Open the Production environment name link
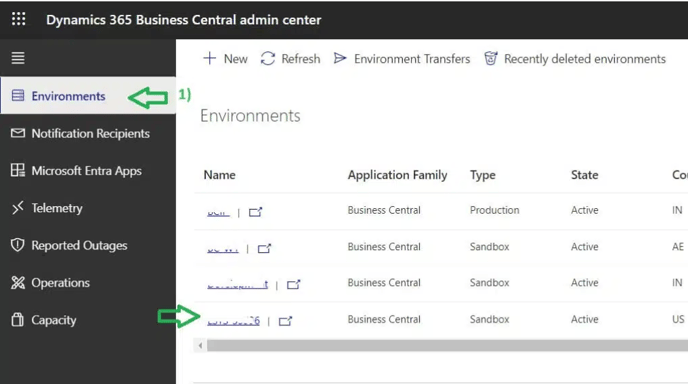 218,212
